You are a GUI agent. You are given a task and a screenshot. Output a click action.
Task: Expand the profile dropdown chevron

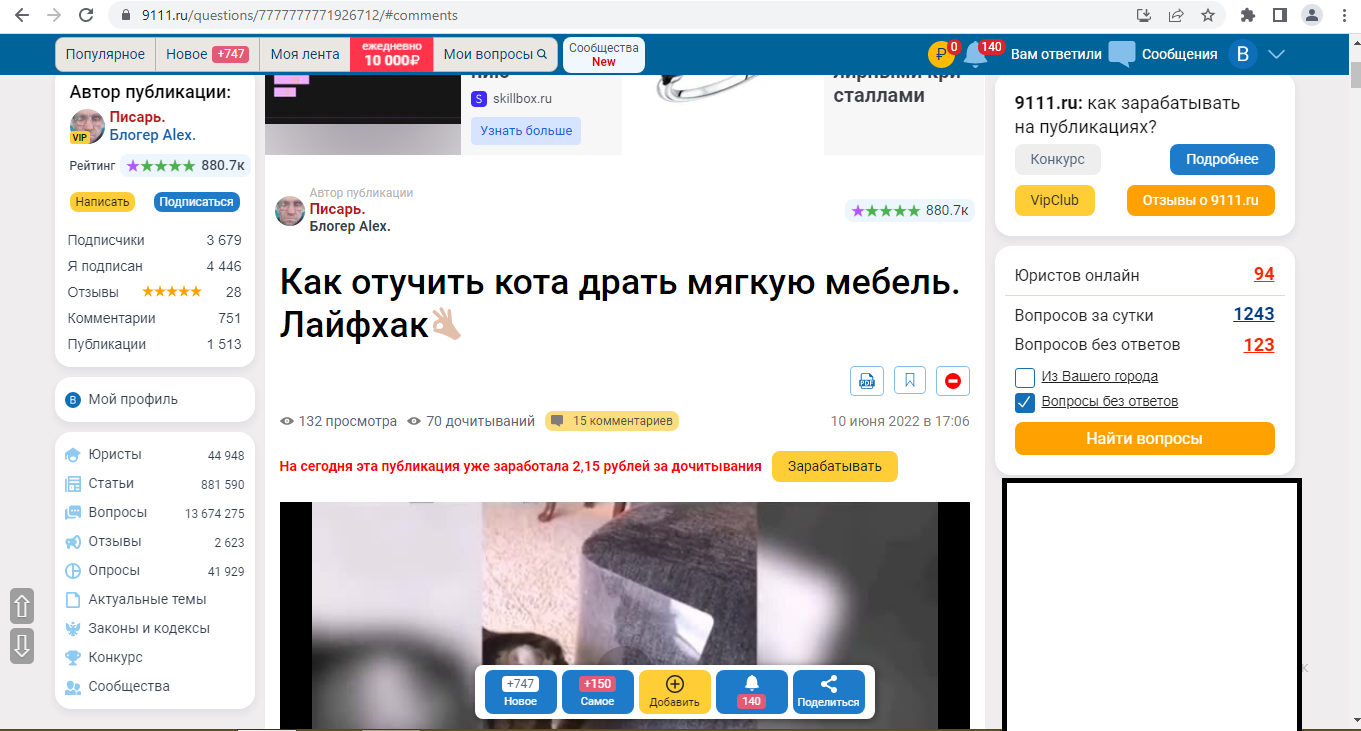(1276, 54)
